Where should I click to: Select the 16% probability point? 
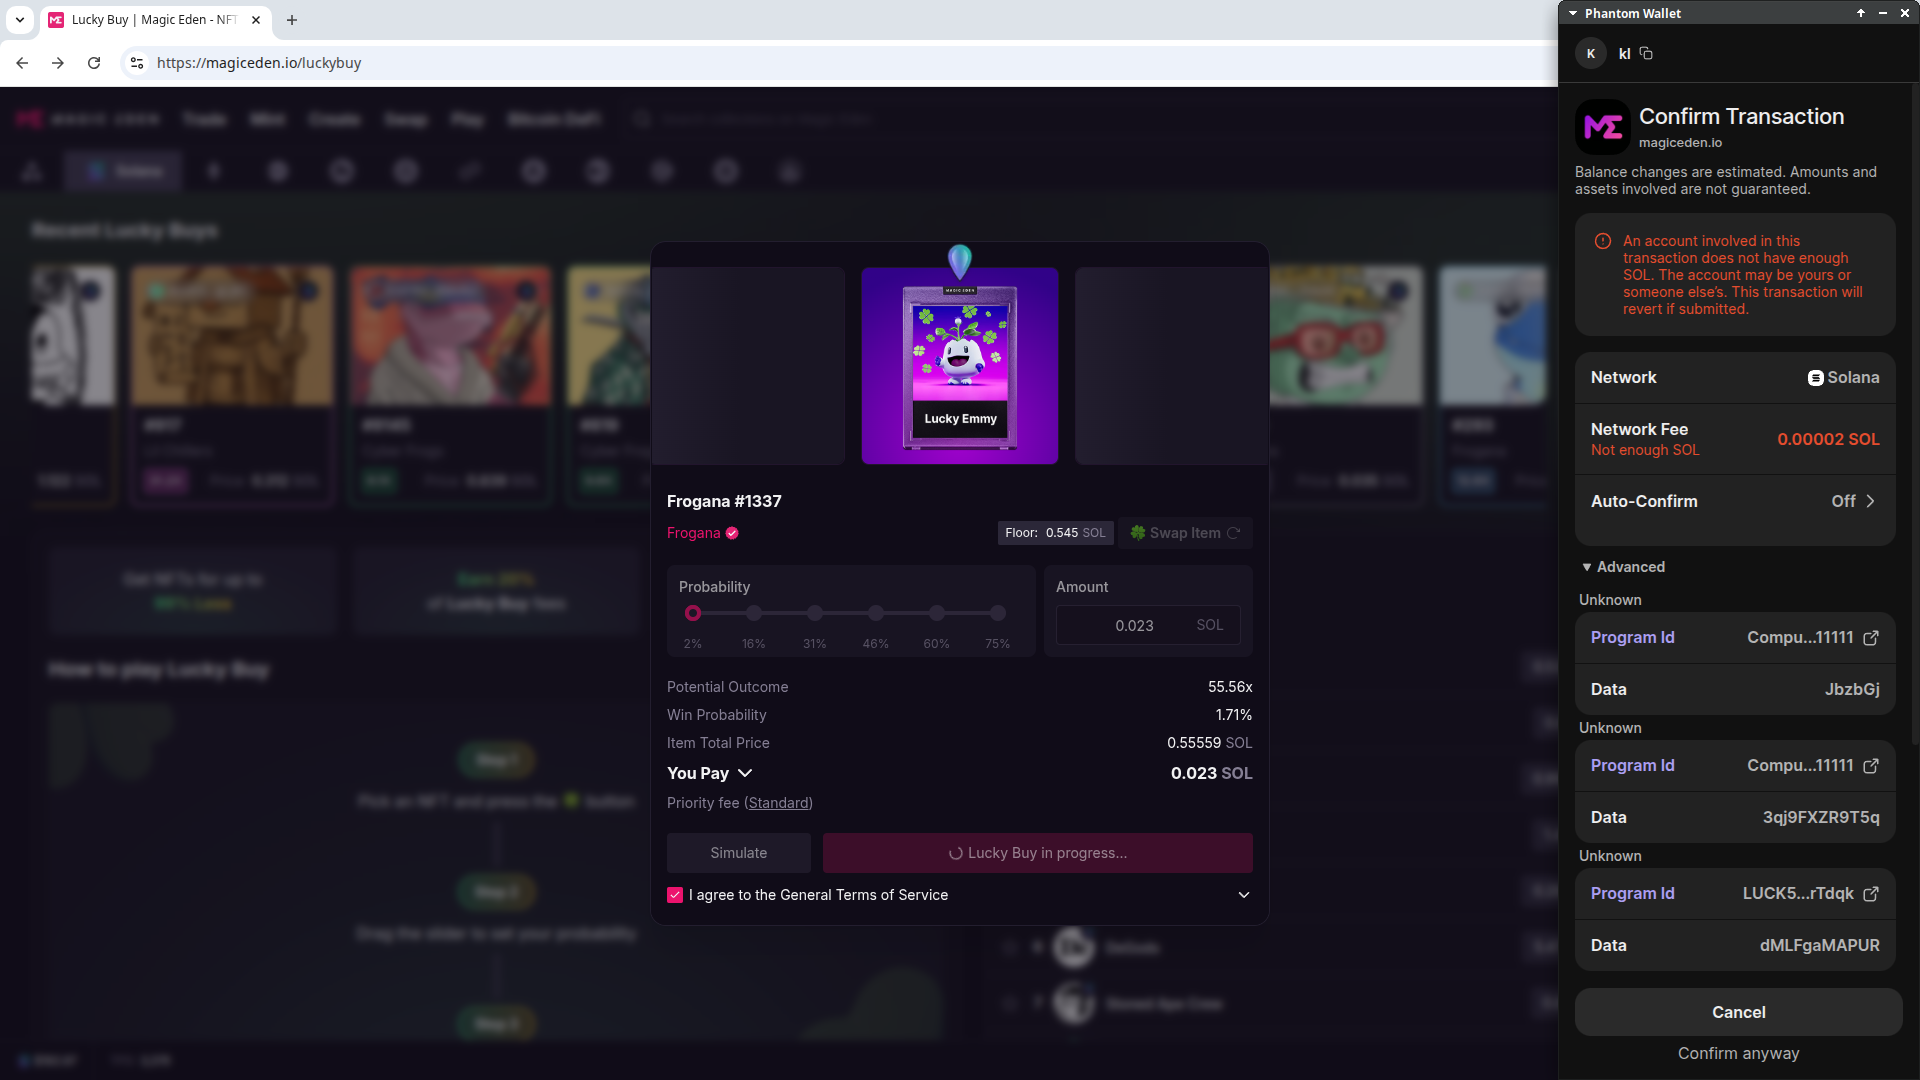[x=754, y=613]
